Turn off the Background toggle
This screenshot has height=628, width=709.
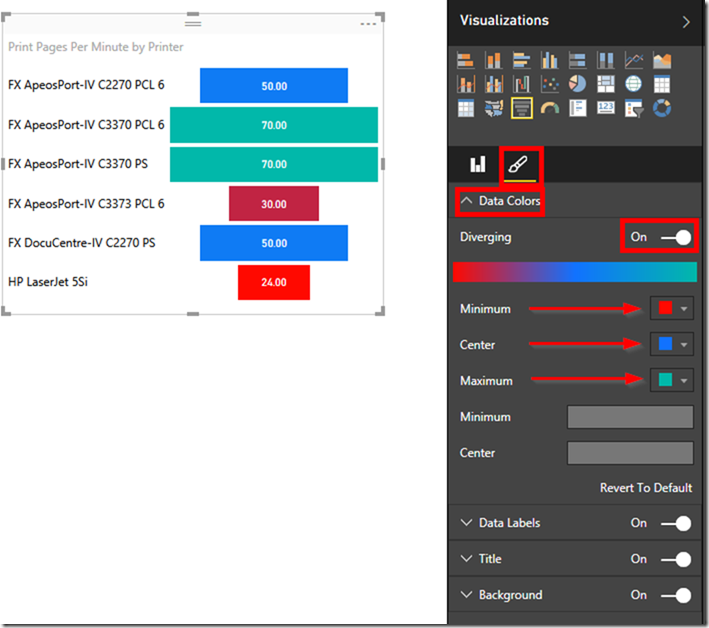(676, 595)
